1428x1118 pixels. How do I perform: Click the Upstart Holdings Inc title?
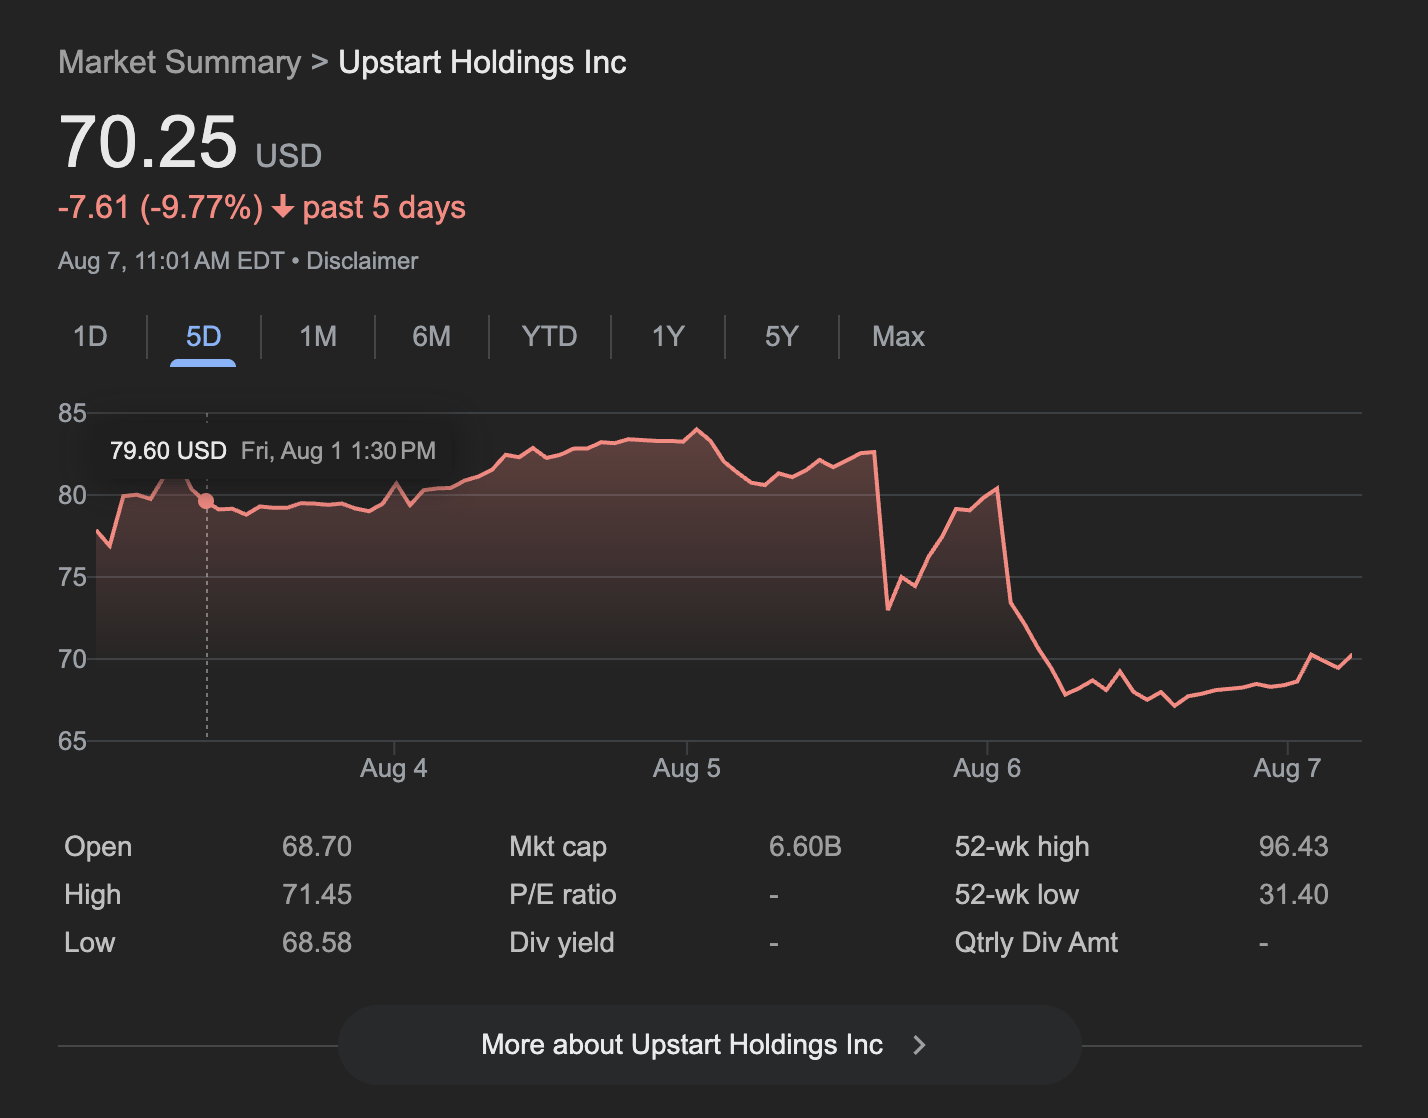pyautogui.click(x=482, y=62)
